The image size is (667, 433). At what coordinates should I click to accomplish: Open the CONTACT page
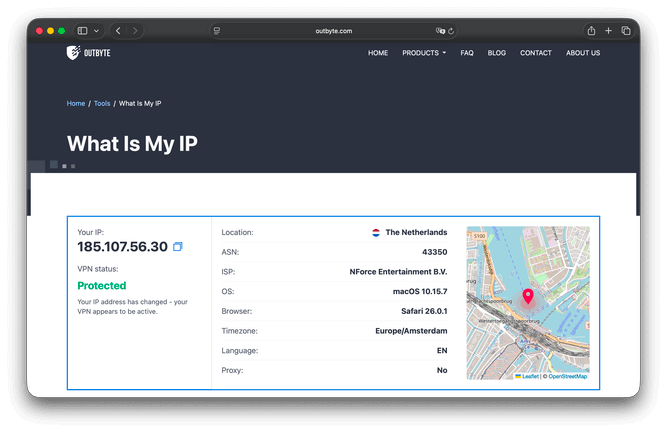pos(536,53)
